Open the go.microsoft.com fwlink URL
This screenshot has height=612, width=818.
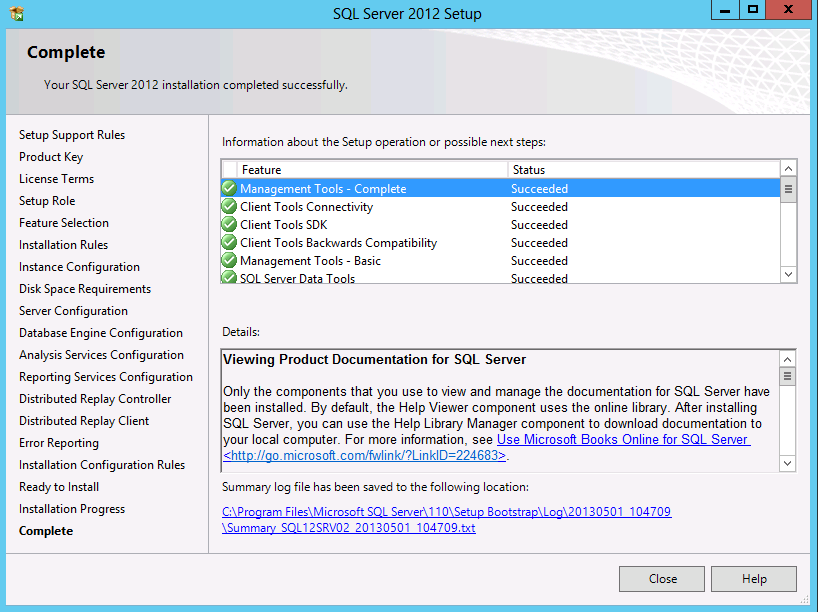tap(365, 455)
